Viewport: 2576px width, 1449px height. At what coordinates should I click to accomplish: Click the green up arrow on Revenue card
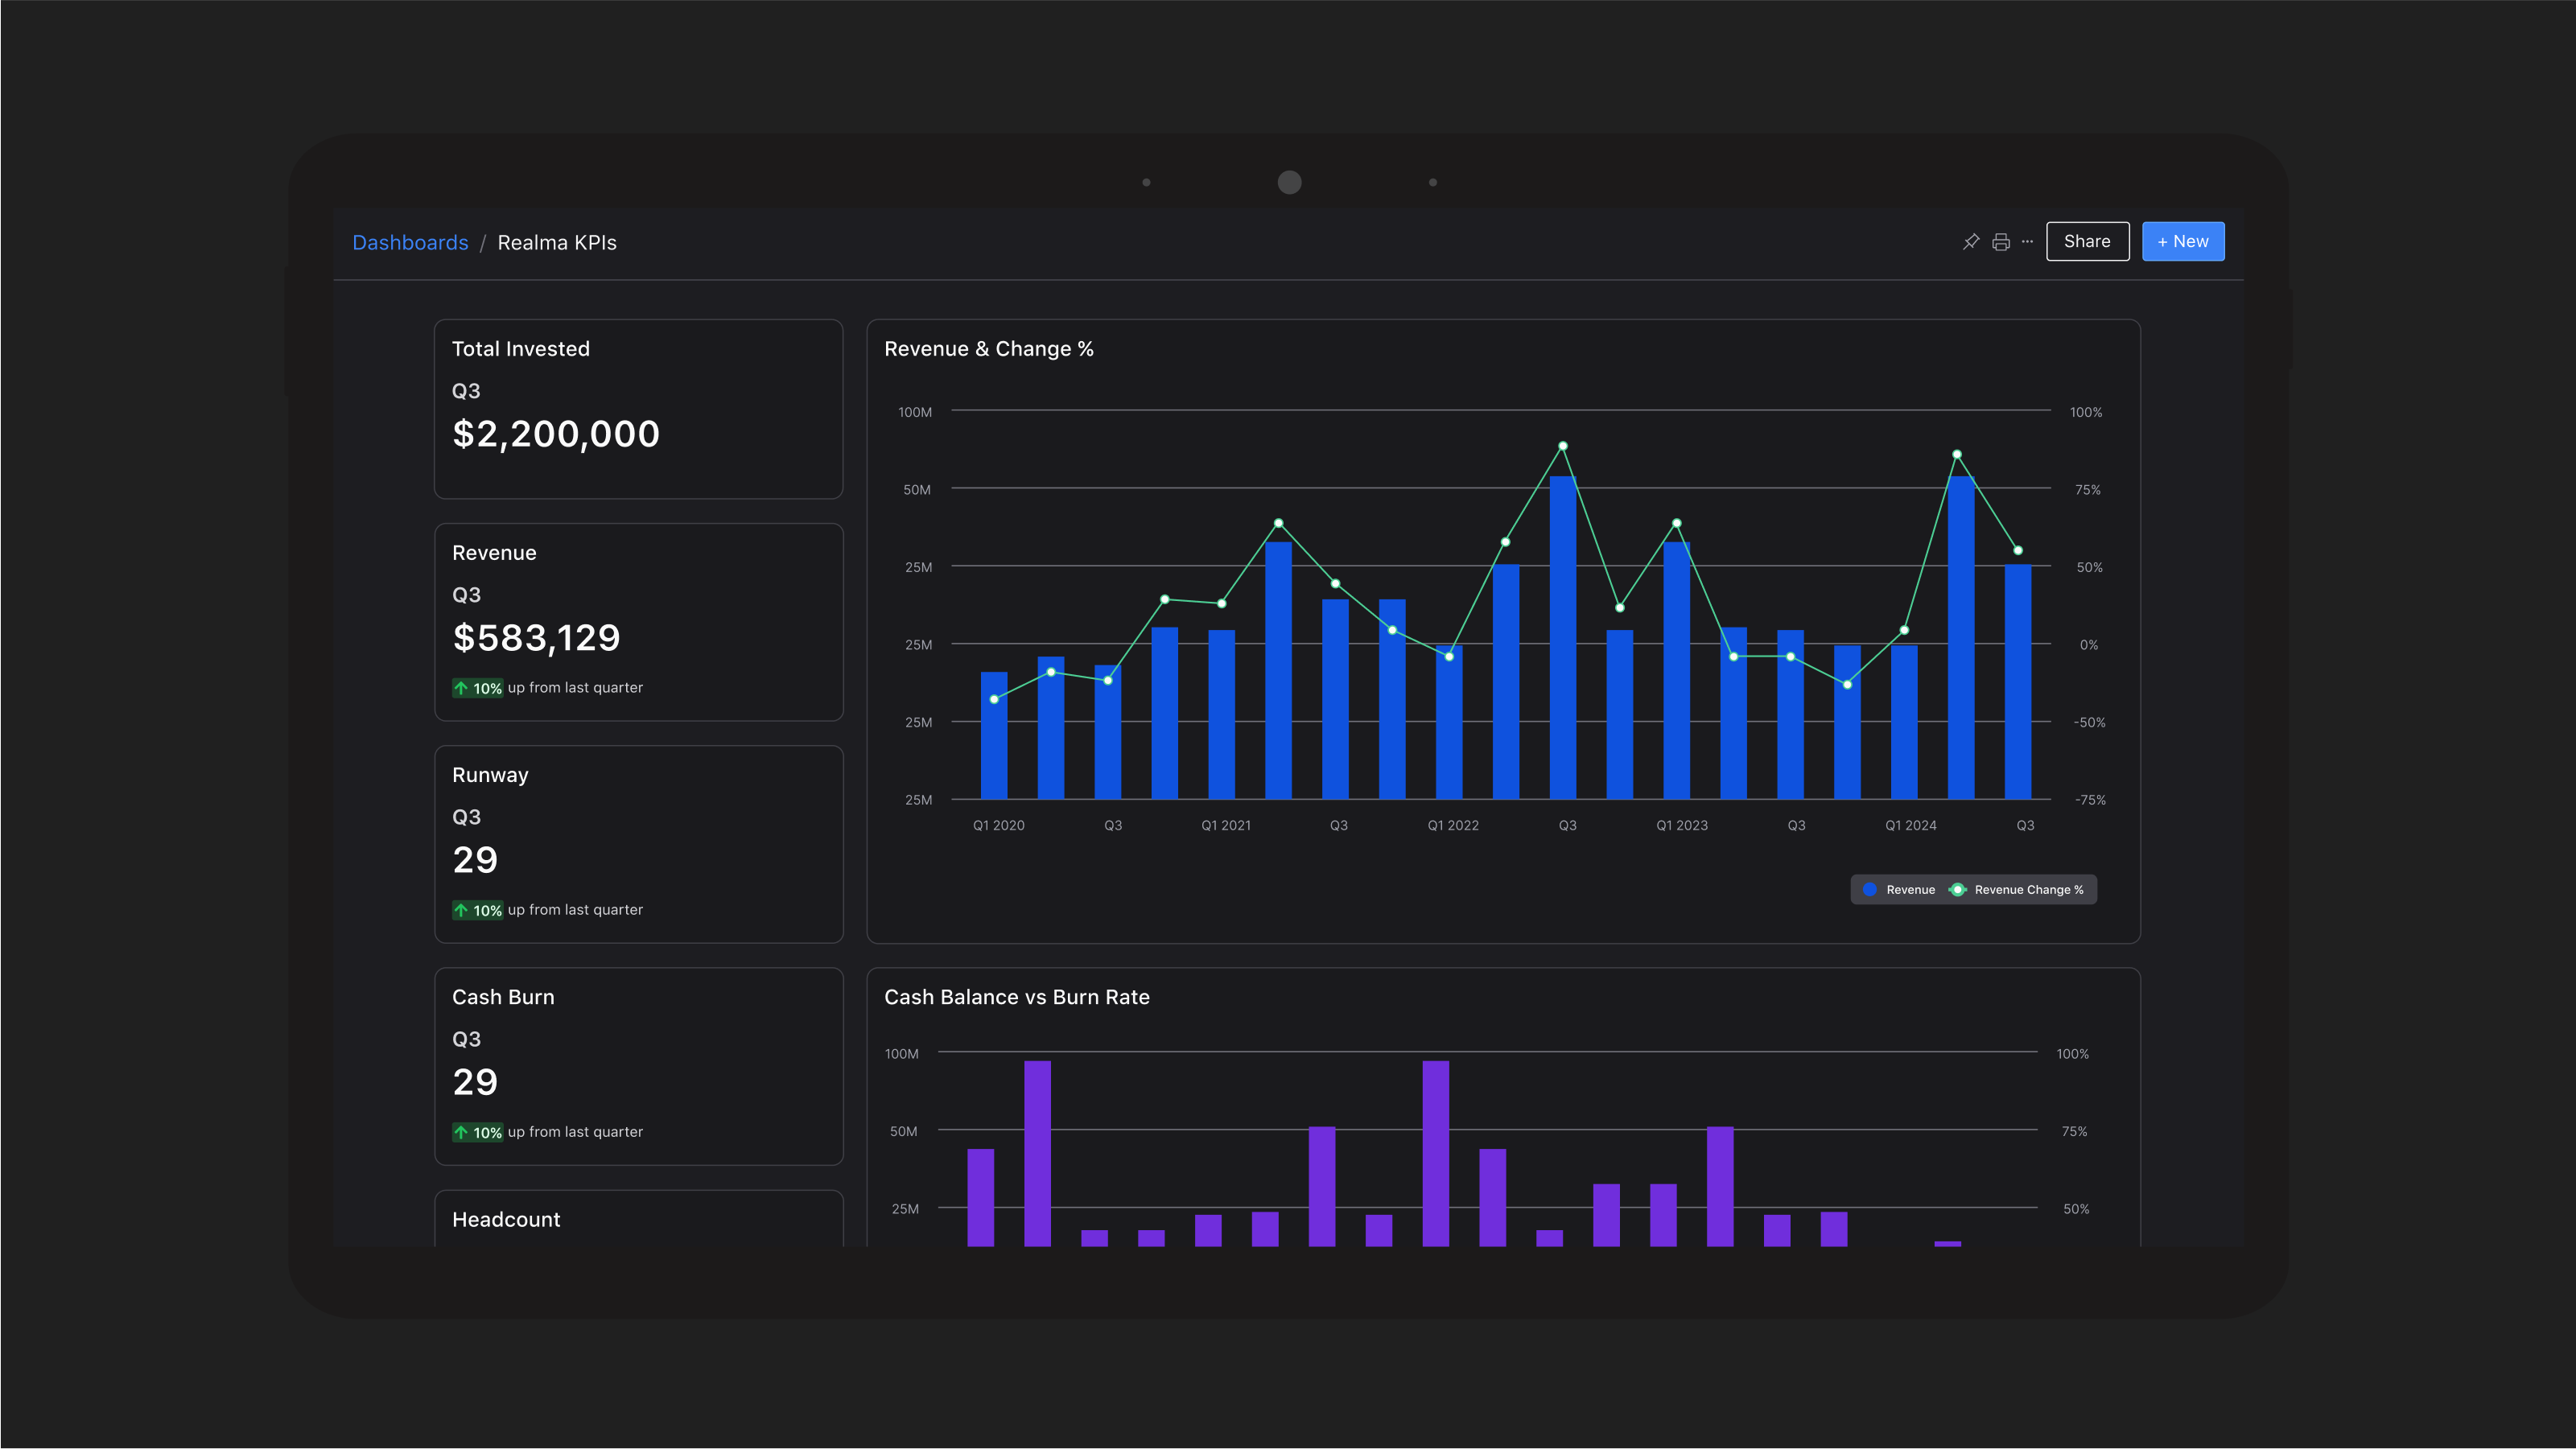pyautogui.click(x=463, y=687)
